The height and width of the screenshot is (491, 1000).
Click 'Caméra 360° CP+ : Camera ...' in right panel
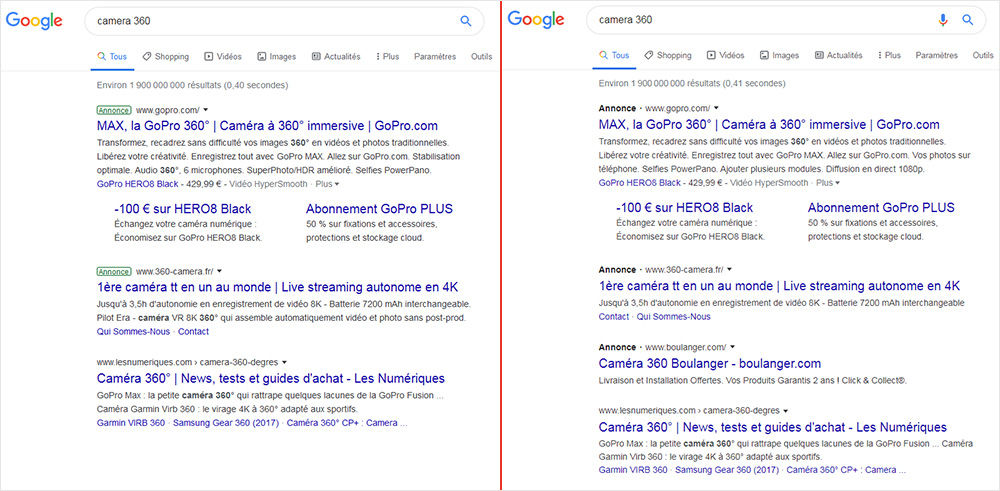tap(846, 470)
